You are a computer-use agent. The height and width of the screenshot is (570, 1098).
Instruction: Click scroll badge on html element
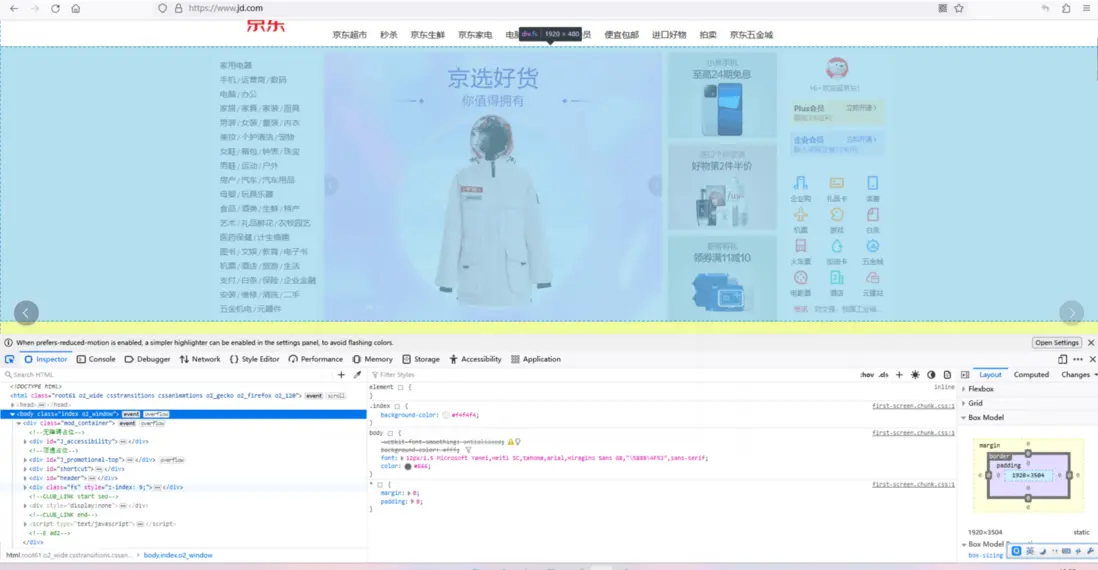[336, 396]
